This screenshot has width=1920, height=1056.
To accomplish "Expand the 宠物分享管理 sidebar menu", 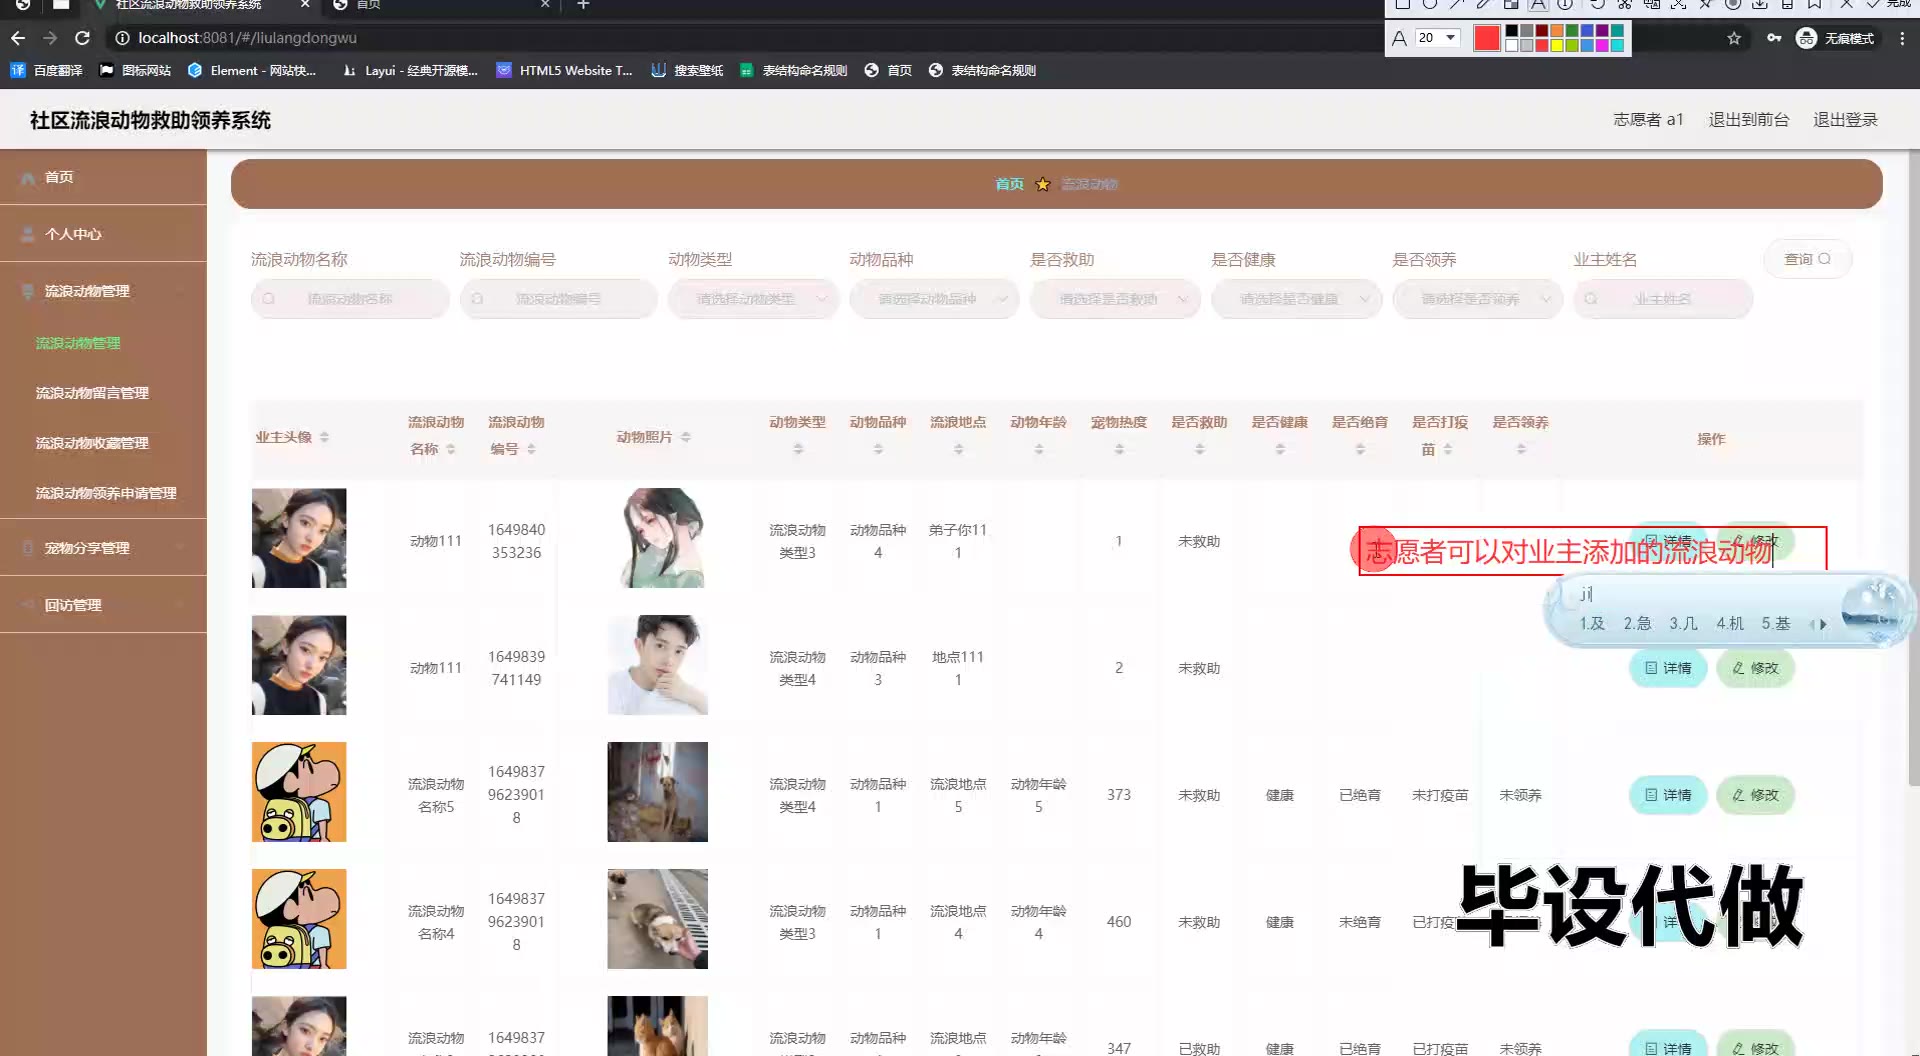I will click(103, 548).
